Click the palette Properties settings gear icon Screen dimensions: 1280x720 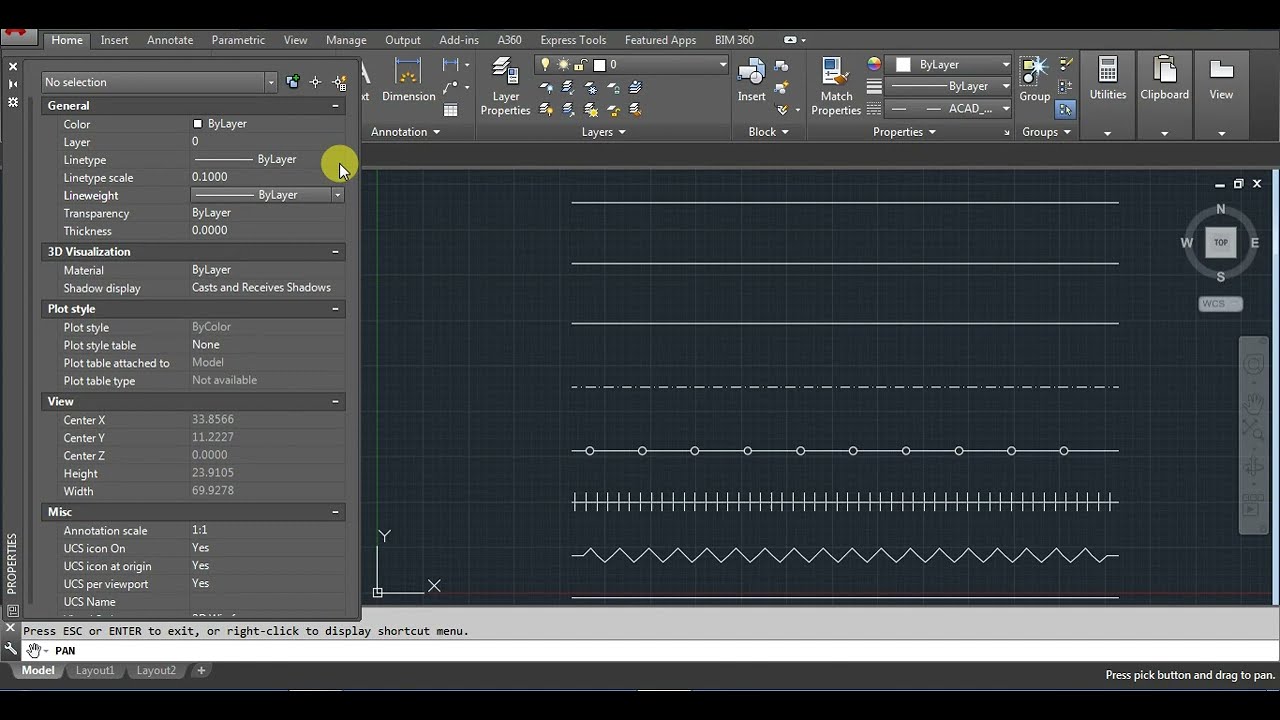(13, 102)
